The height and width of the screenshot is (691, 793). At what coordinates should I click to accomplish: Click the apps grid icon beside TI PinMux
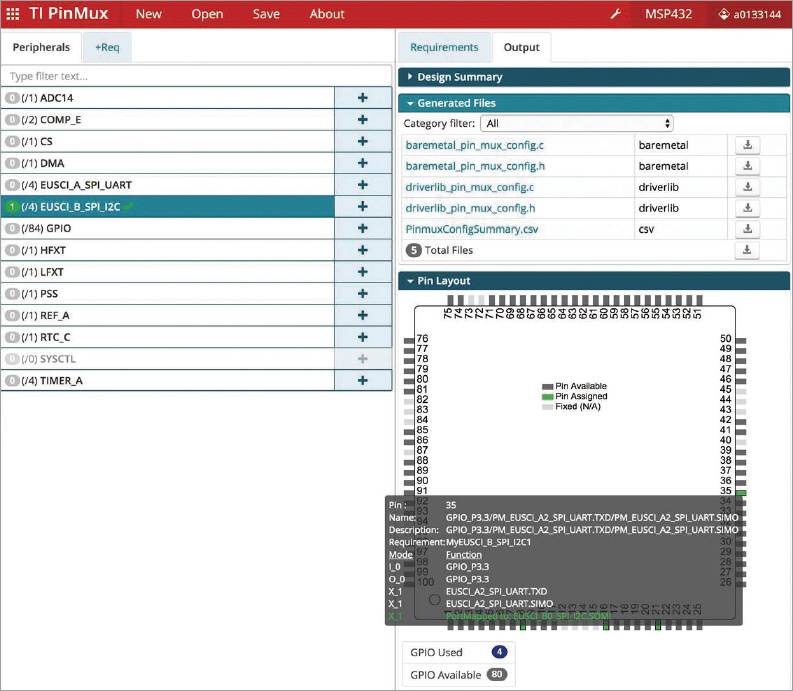coord(13,14)
